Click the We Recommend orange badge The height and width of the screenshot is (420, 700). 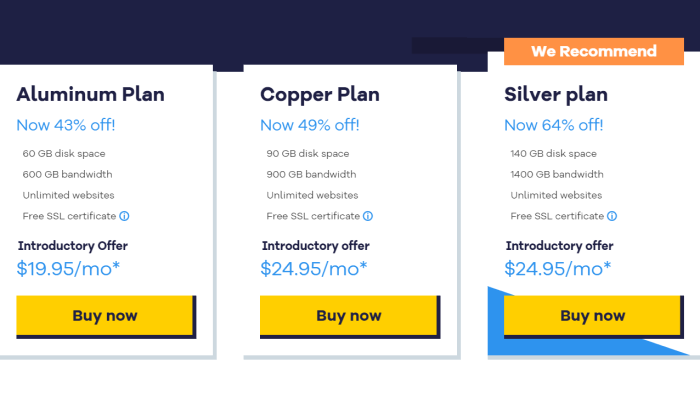(594, 51)
